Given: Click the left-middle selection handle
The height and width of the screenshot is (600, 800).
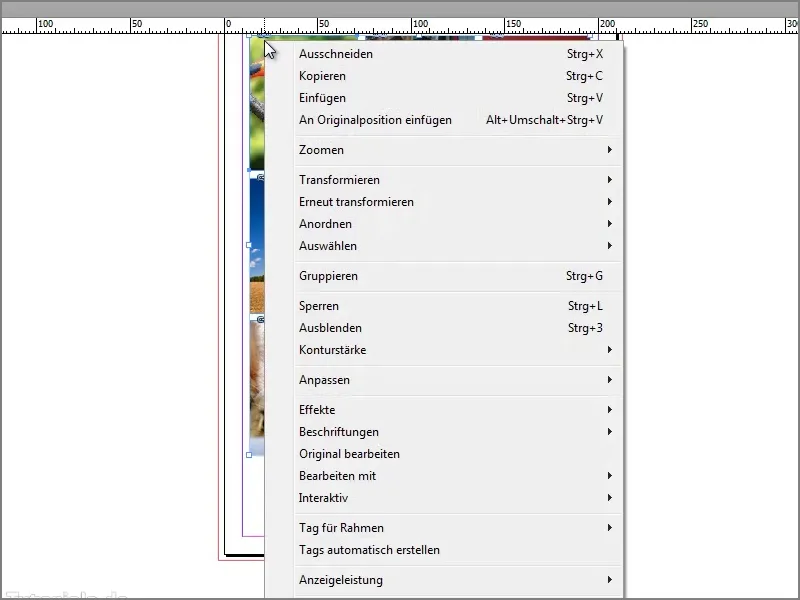Looking at the screenshot, I should tap(249, 245).
